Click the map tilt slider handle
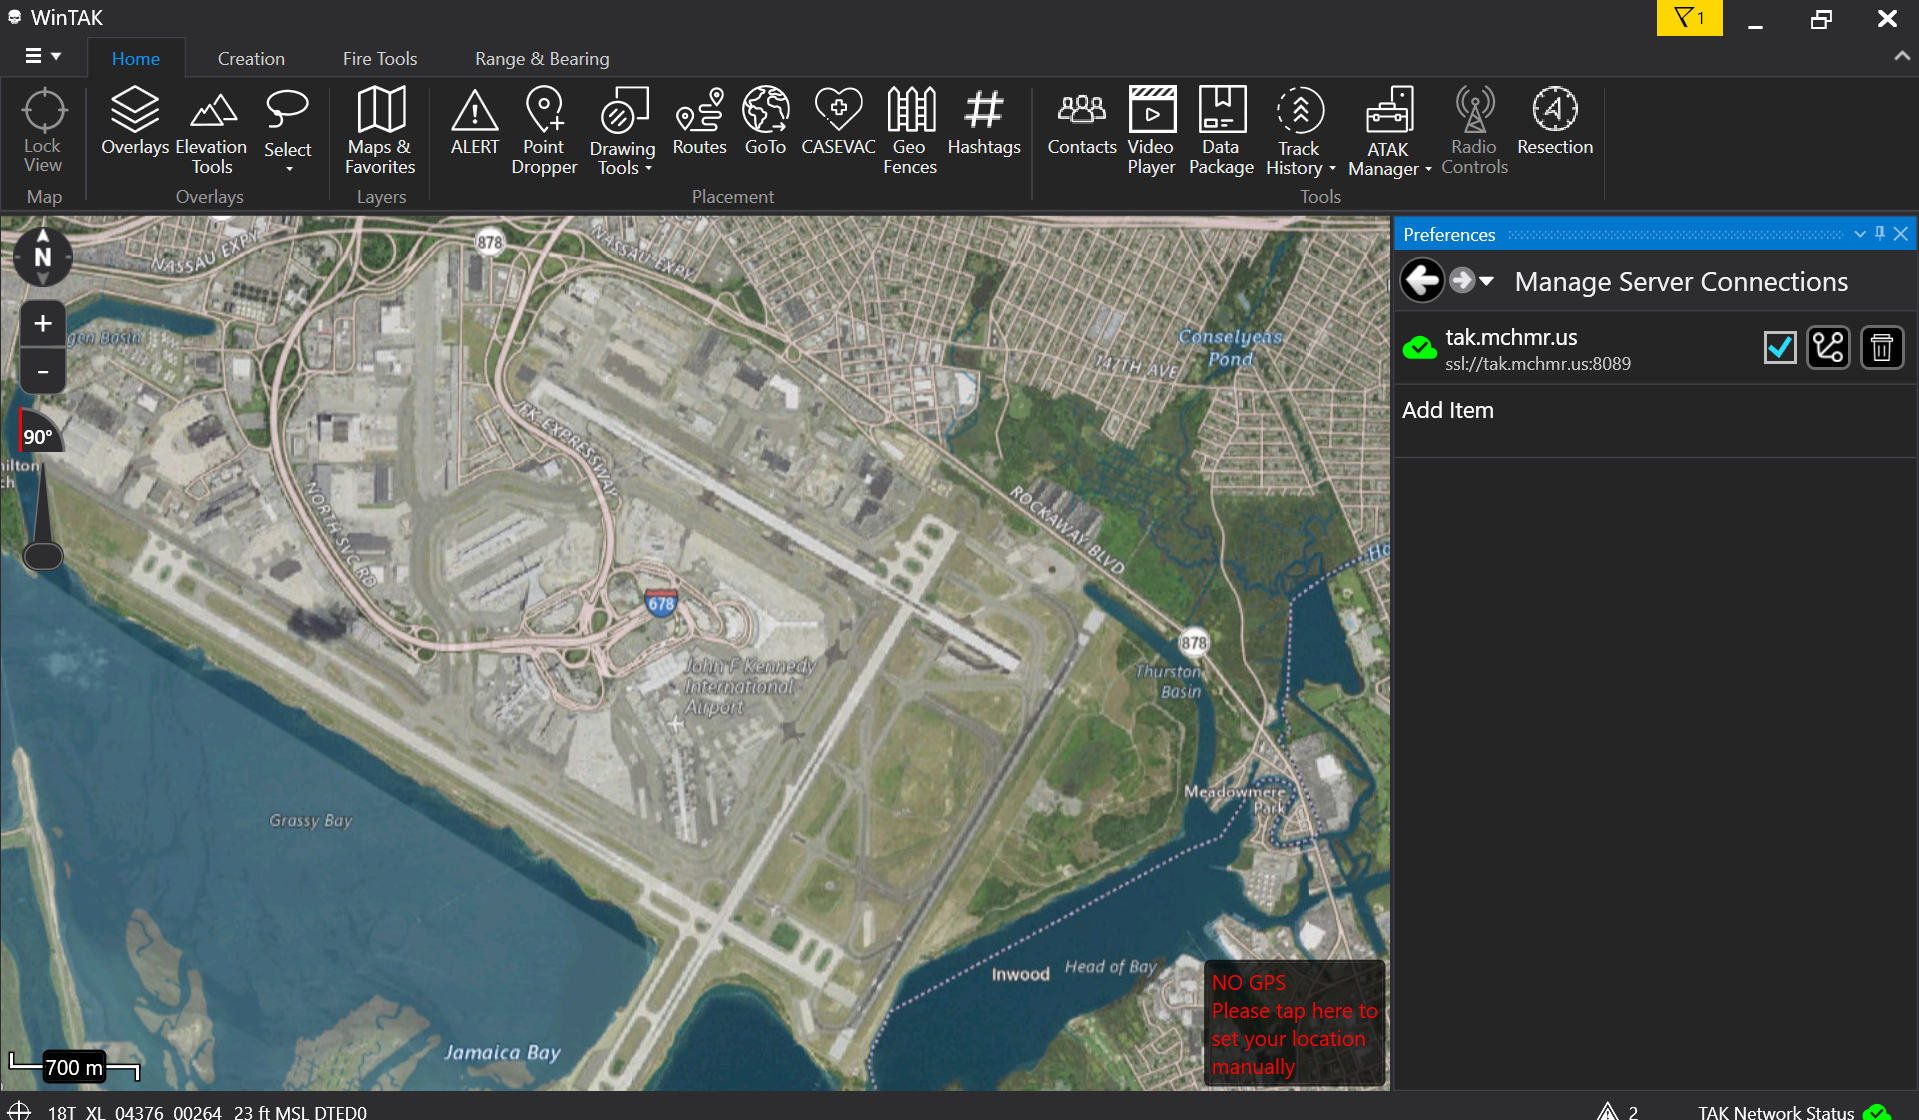Image resolution: width=1919 pixels, height=1120 pixels. [43, 555]
